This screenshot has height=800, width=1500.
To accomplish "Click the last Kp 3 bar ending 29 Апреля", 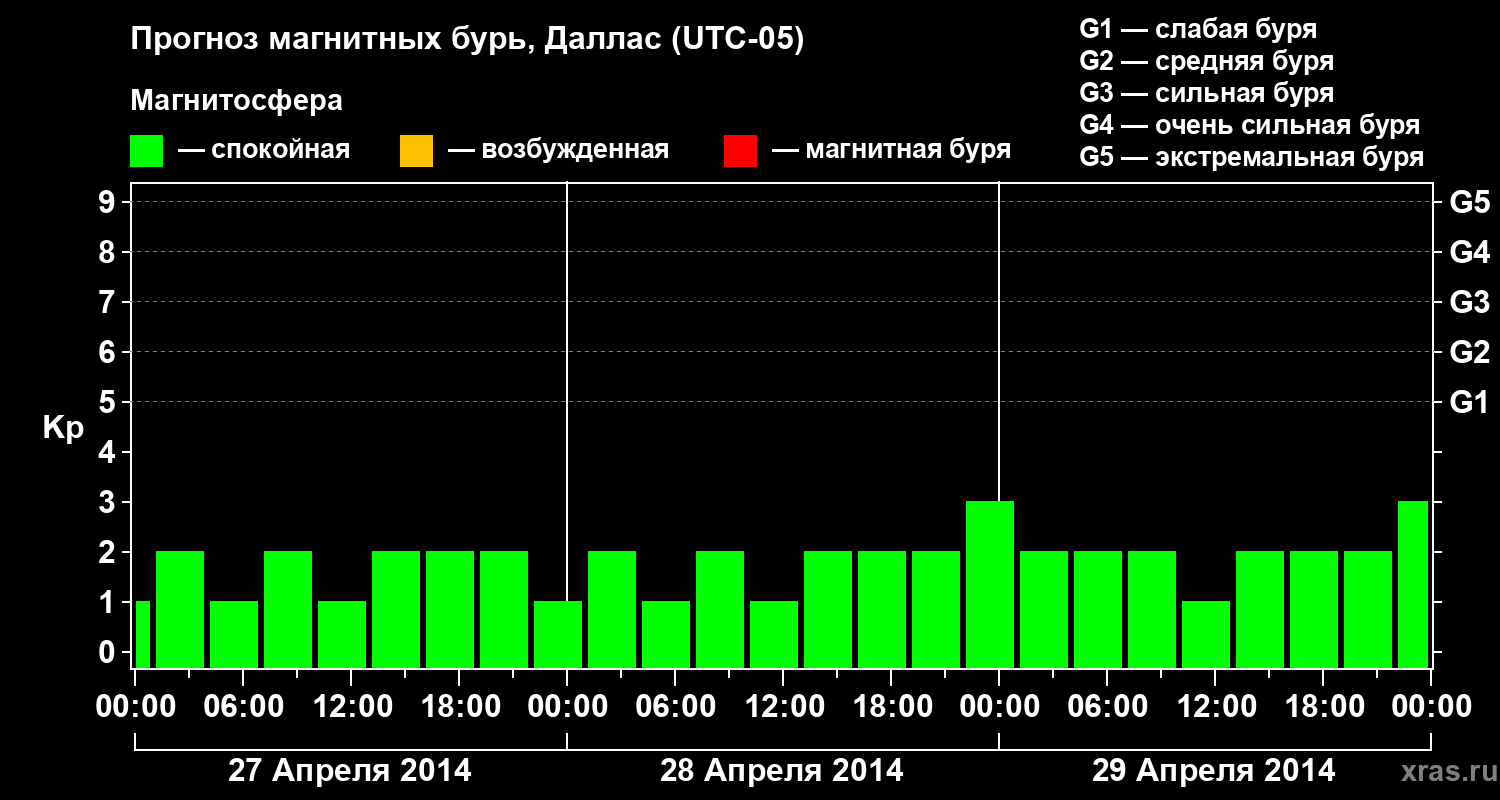I will pos(1413,584).
